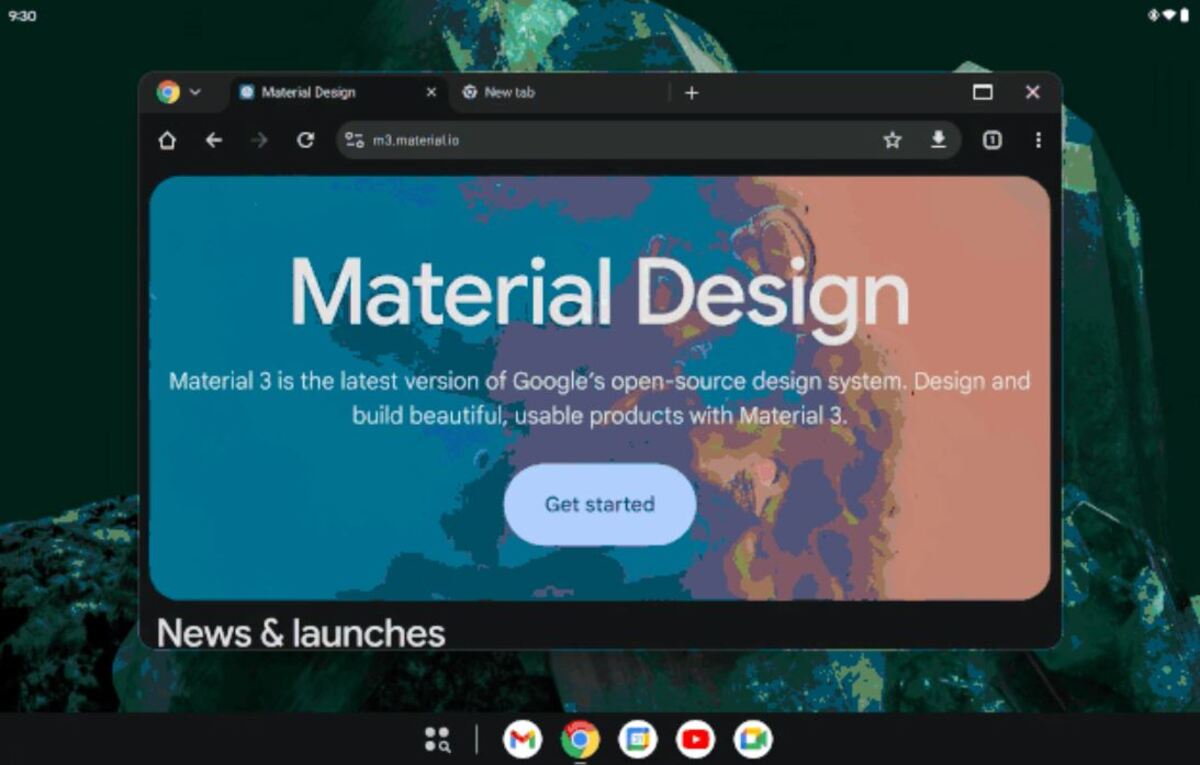This screenshot has width=1200, height=765.
Task: Reload the page
Action: tap(306, 140)
